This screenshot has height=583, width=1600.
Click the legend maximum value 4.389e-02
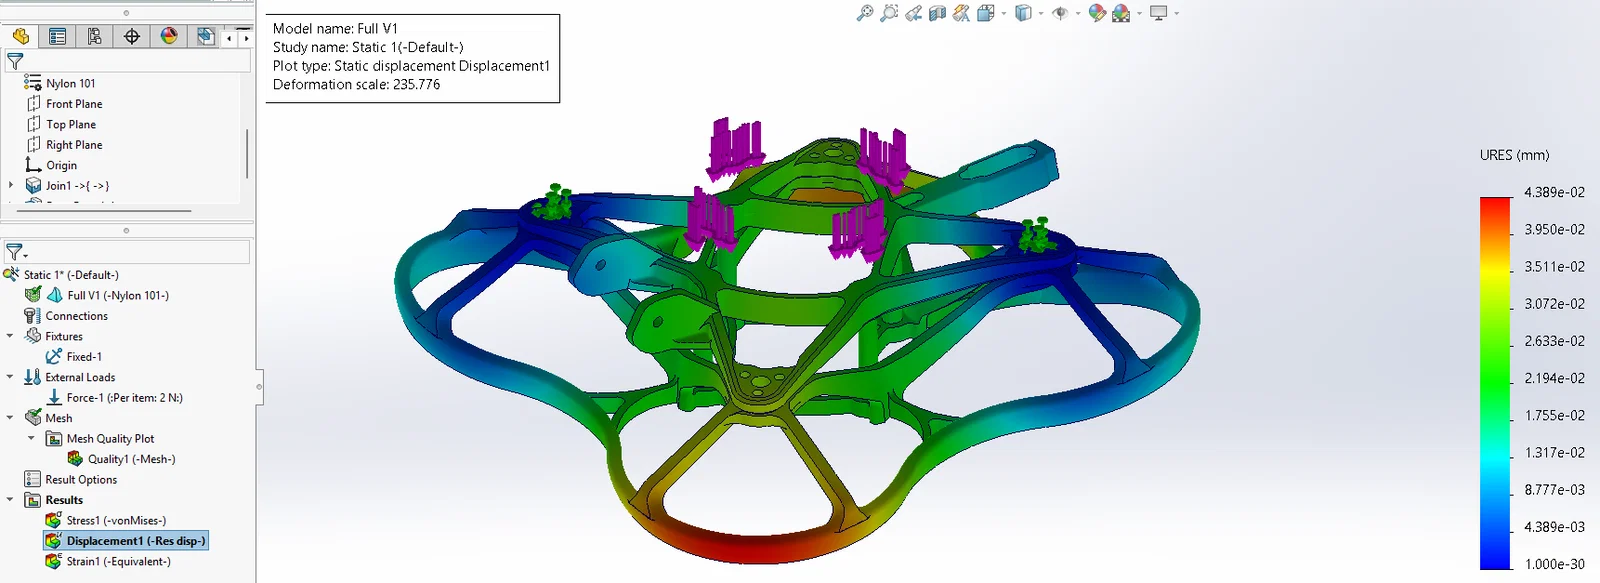(1554, 192)
